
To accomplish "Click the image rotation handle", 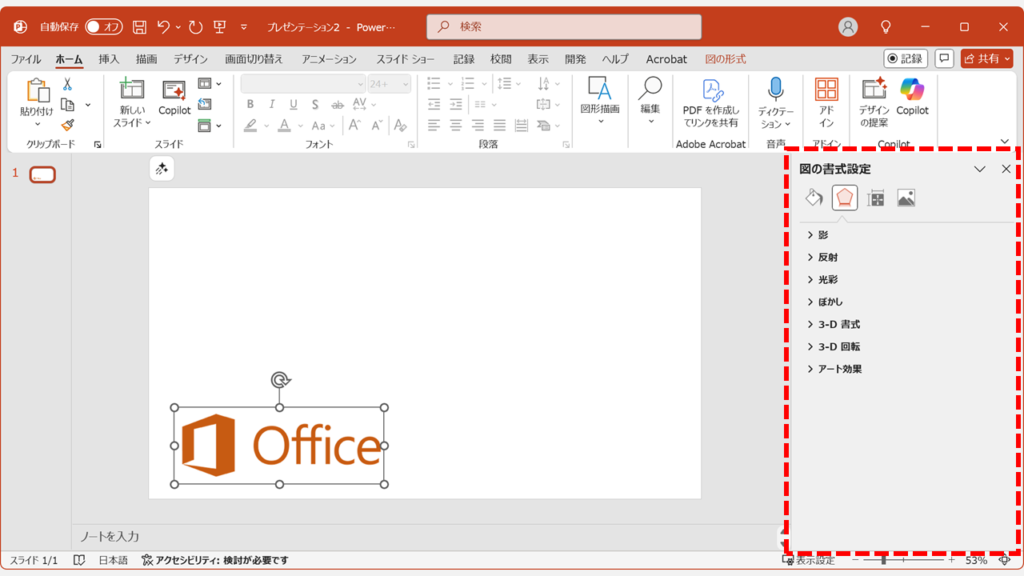I will click(280, 380).
